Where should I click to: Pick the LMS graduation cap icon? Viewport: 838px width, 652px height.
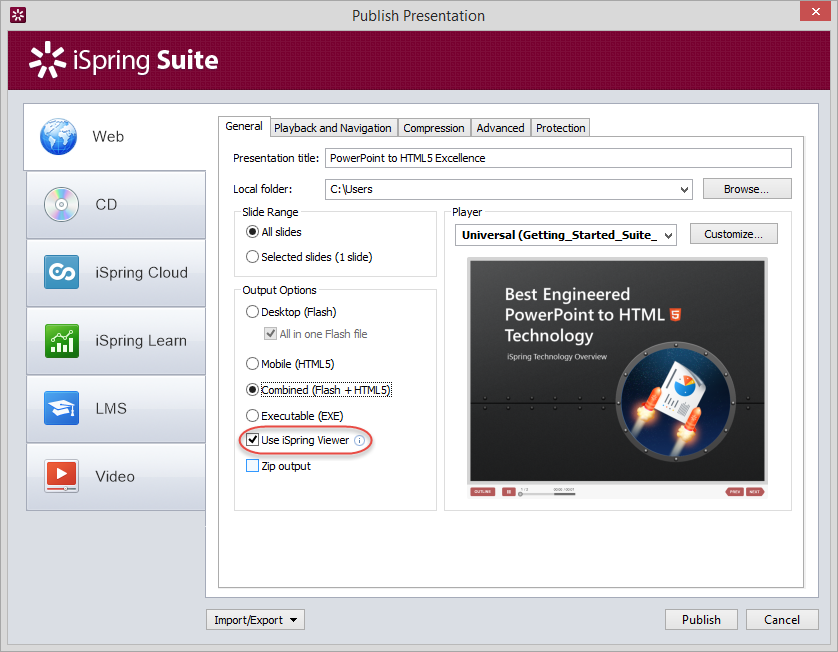pyautogui.click(x=61, y=408)
